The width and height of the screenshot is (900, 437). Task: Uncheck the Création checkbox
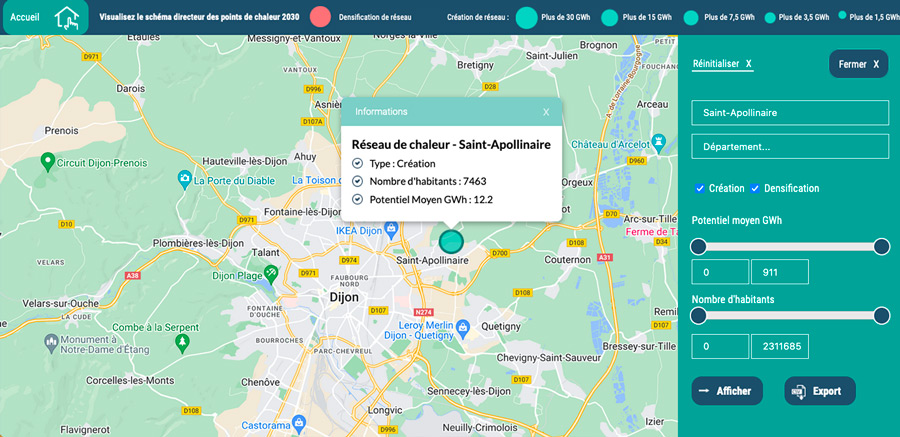(x=700, y=188)
